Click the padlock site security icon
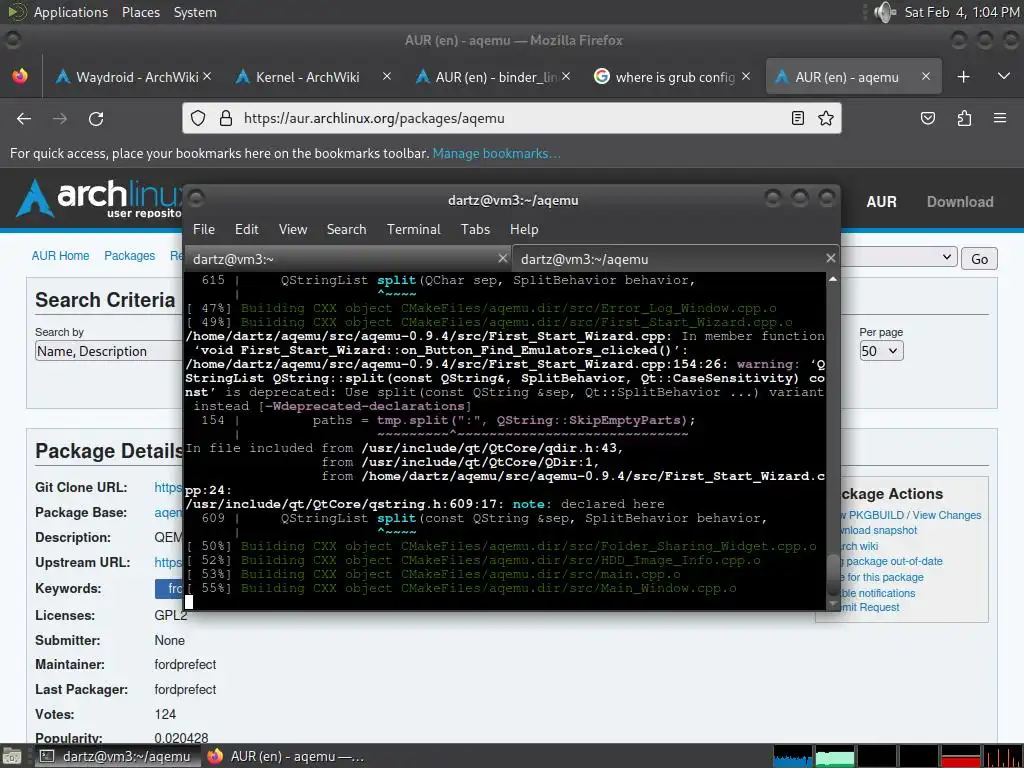Viewport: 1024px width, 768px height. click(226, 118)
